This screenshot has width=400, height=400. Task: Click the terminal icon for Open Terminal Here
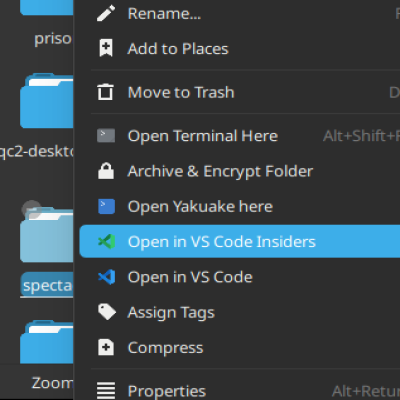point(106,136)
